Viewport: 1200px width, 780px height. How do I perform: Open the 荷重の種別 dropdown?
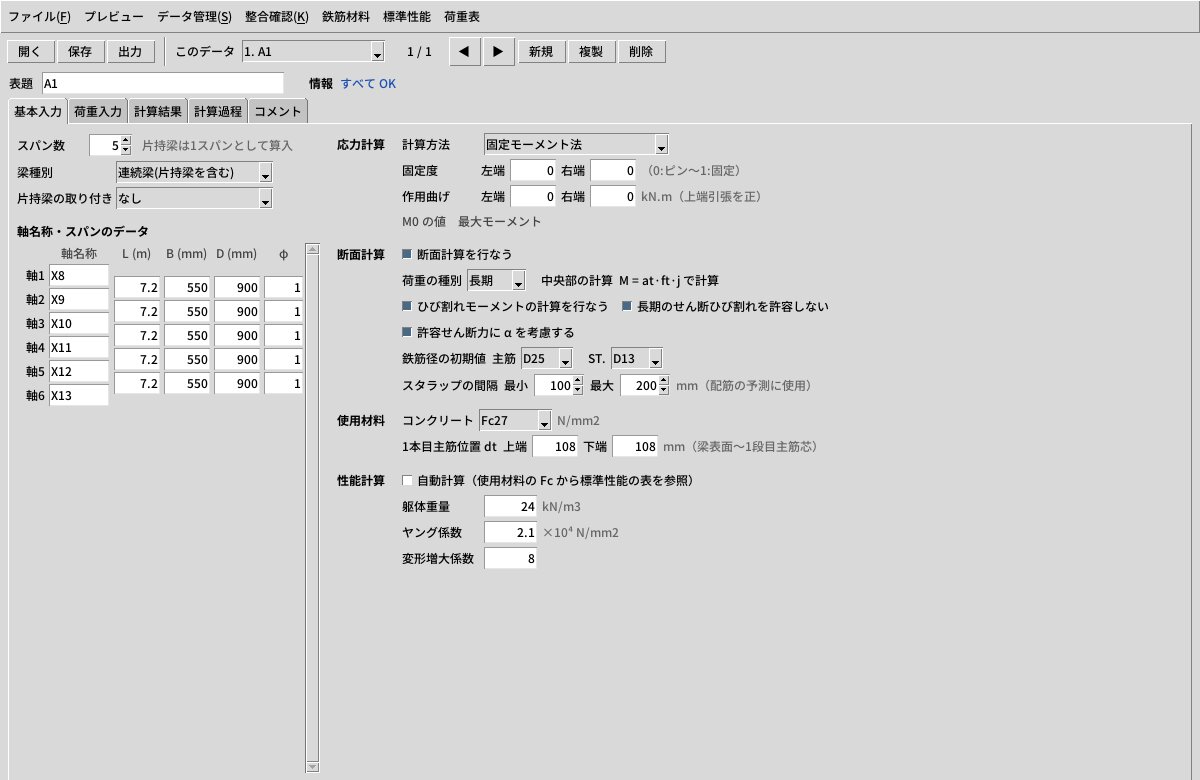tap(496, 280)
